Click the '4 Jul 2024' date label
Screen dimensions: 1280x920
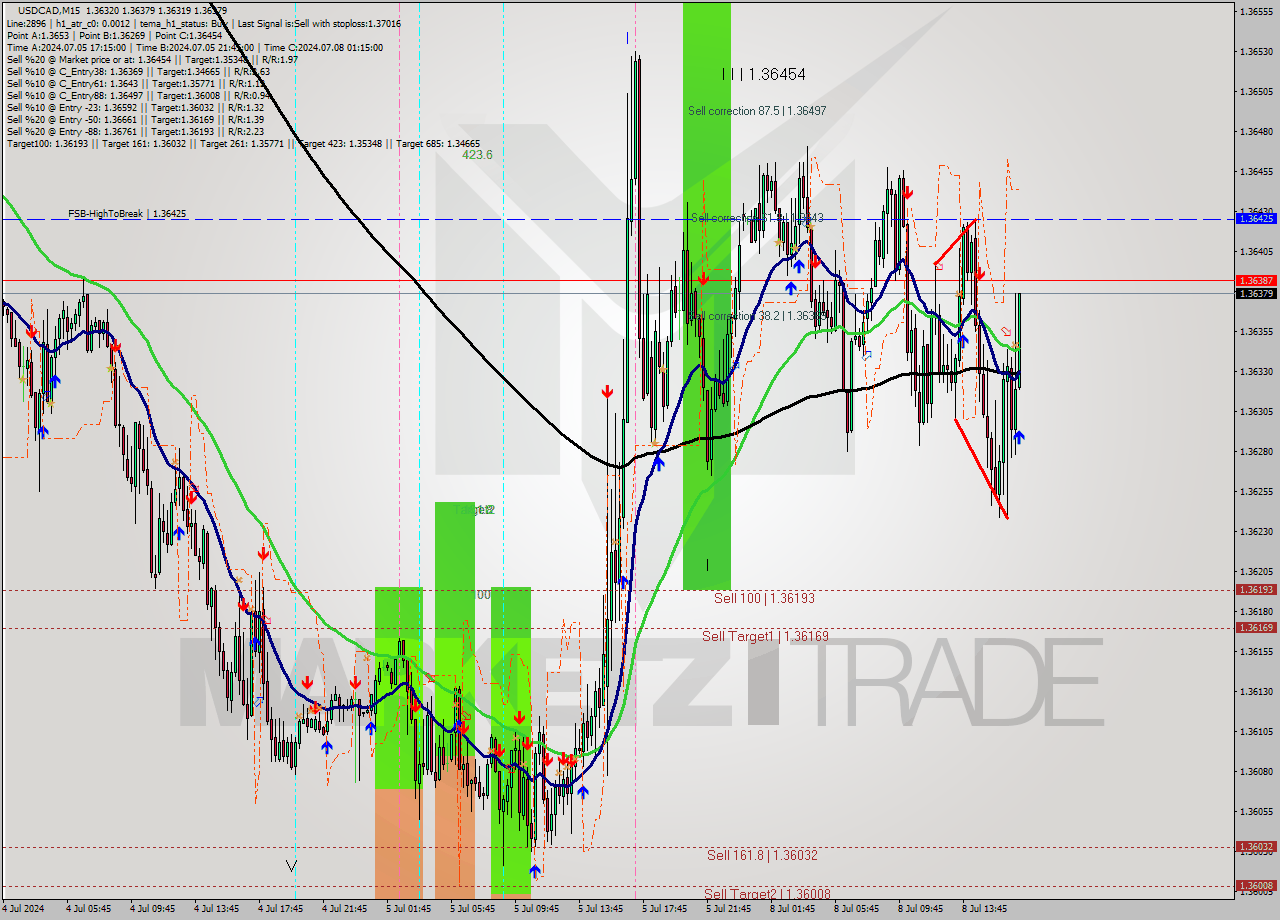coord(23,909)
